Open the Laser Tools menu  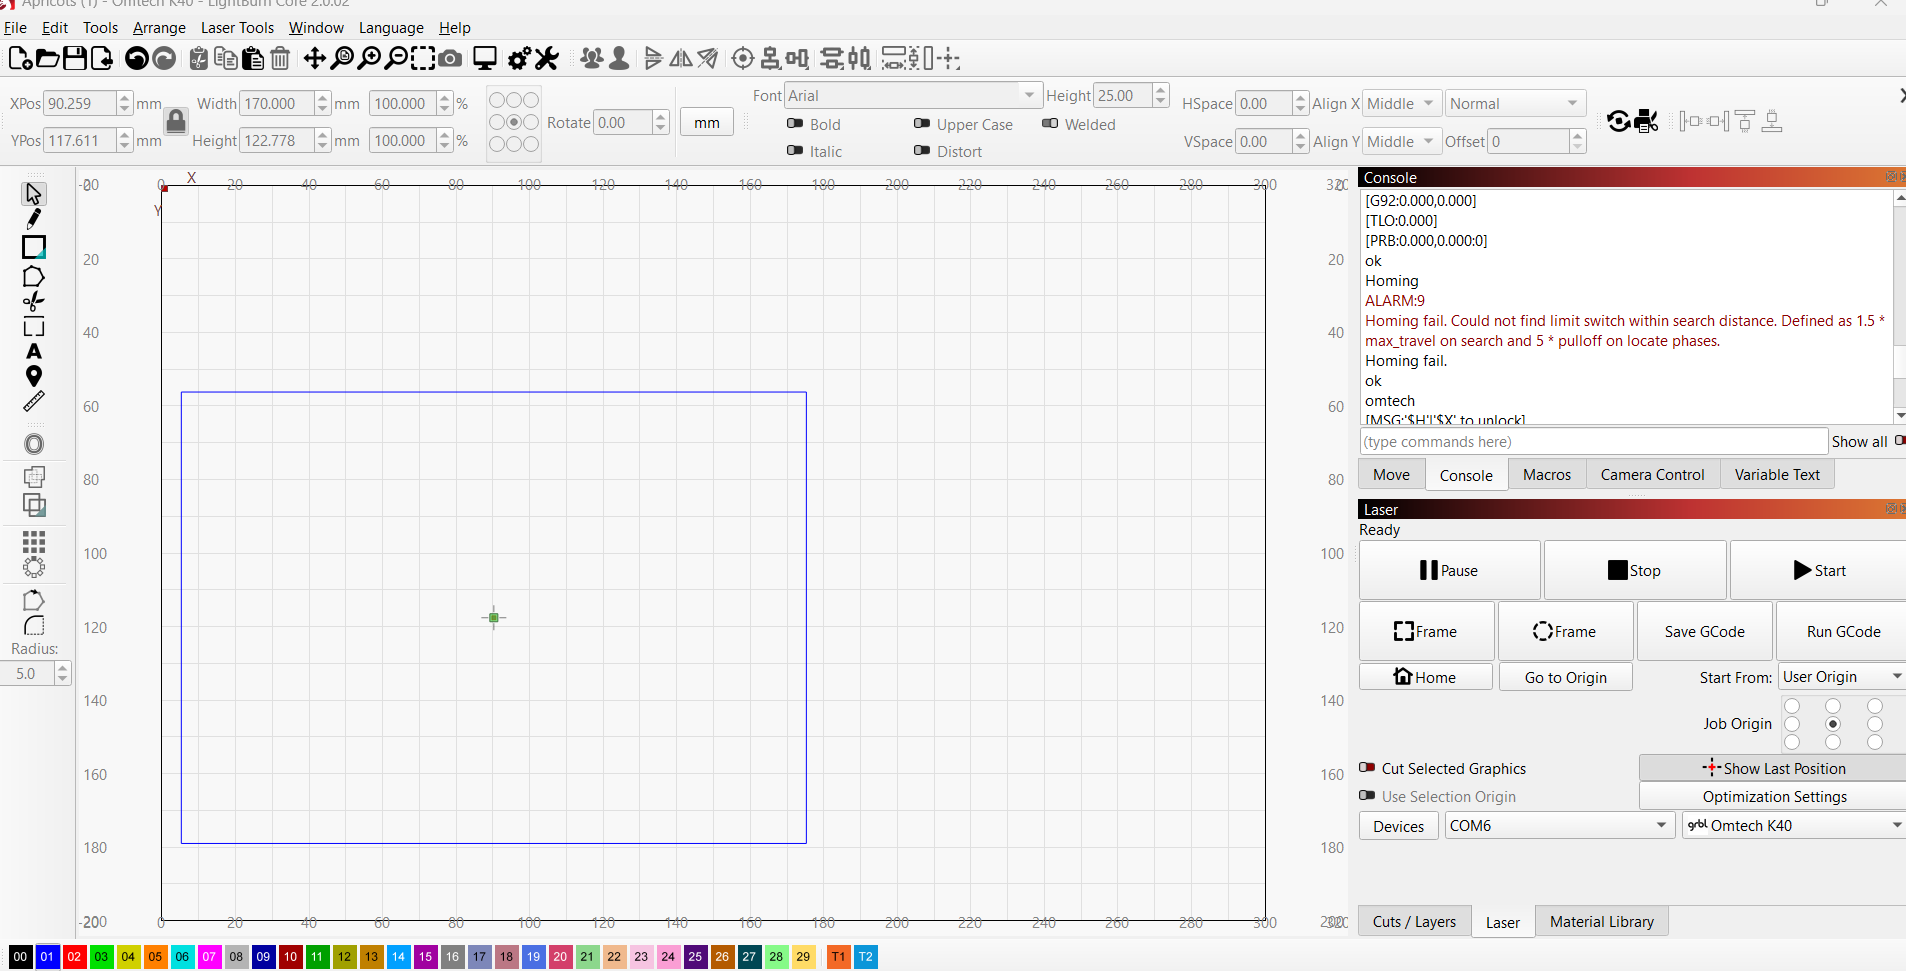tap(237, 28)
